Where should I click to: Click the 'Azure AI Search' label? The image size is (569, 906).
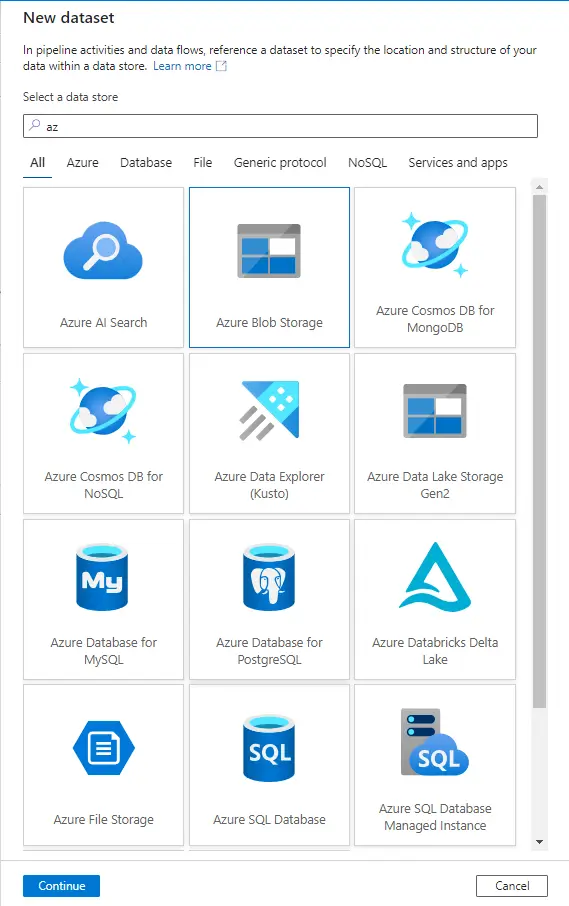click(x=103, y=322)
